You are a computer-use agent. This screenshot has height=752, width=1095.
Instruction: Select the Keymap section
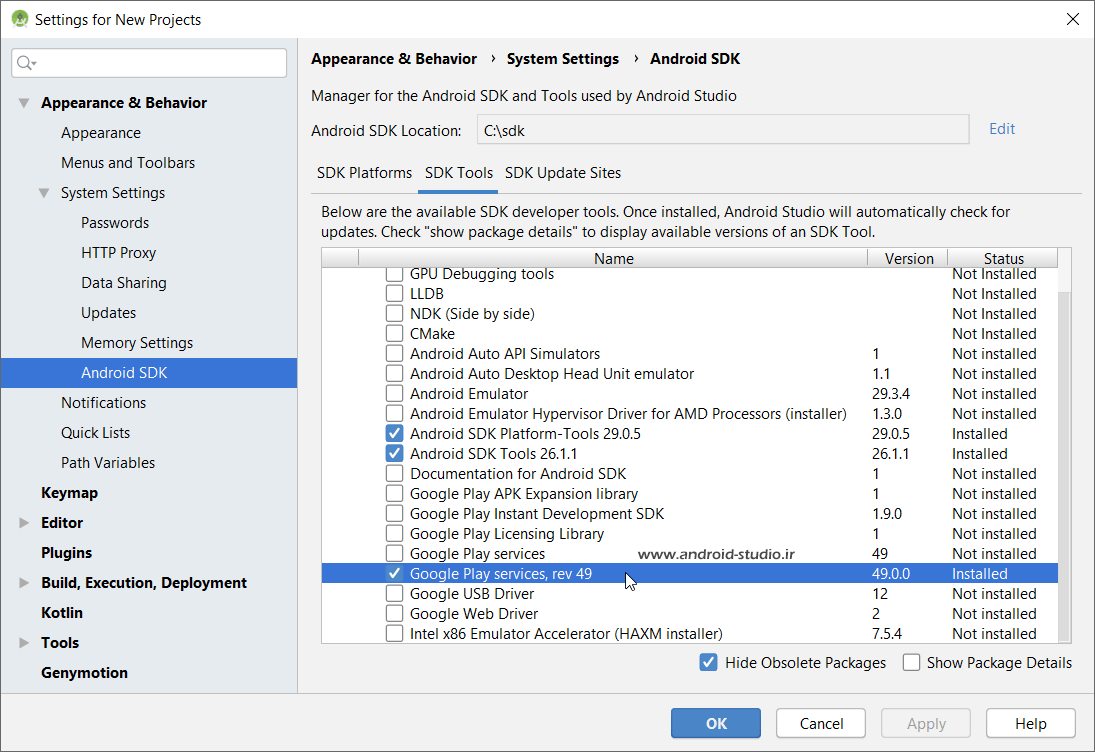(x=69, y=494)
